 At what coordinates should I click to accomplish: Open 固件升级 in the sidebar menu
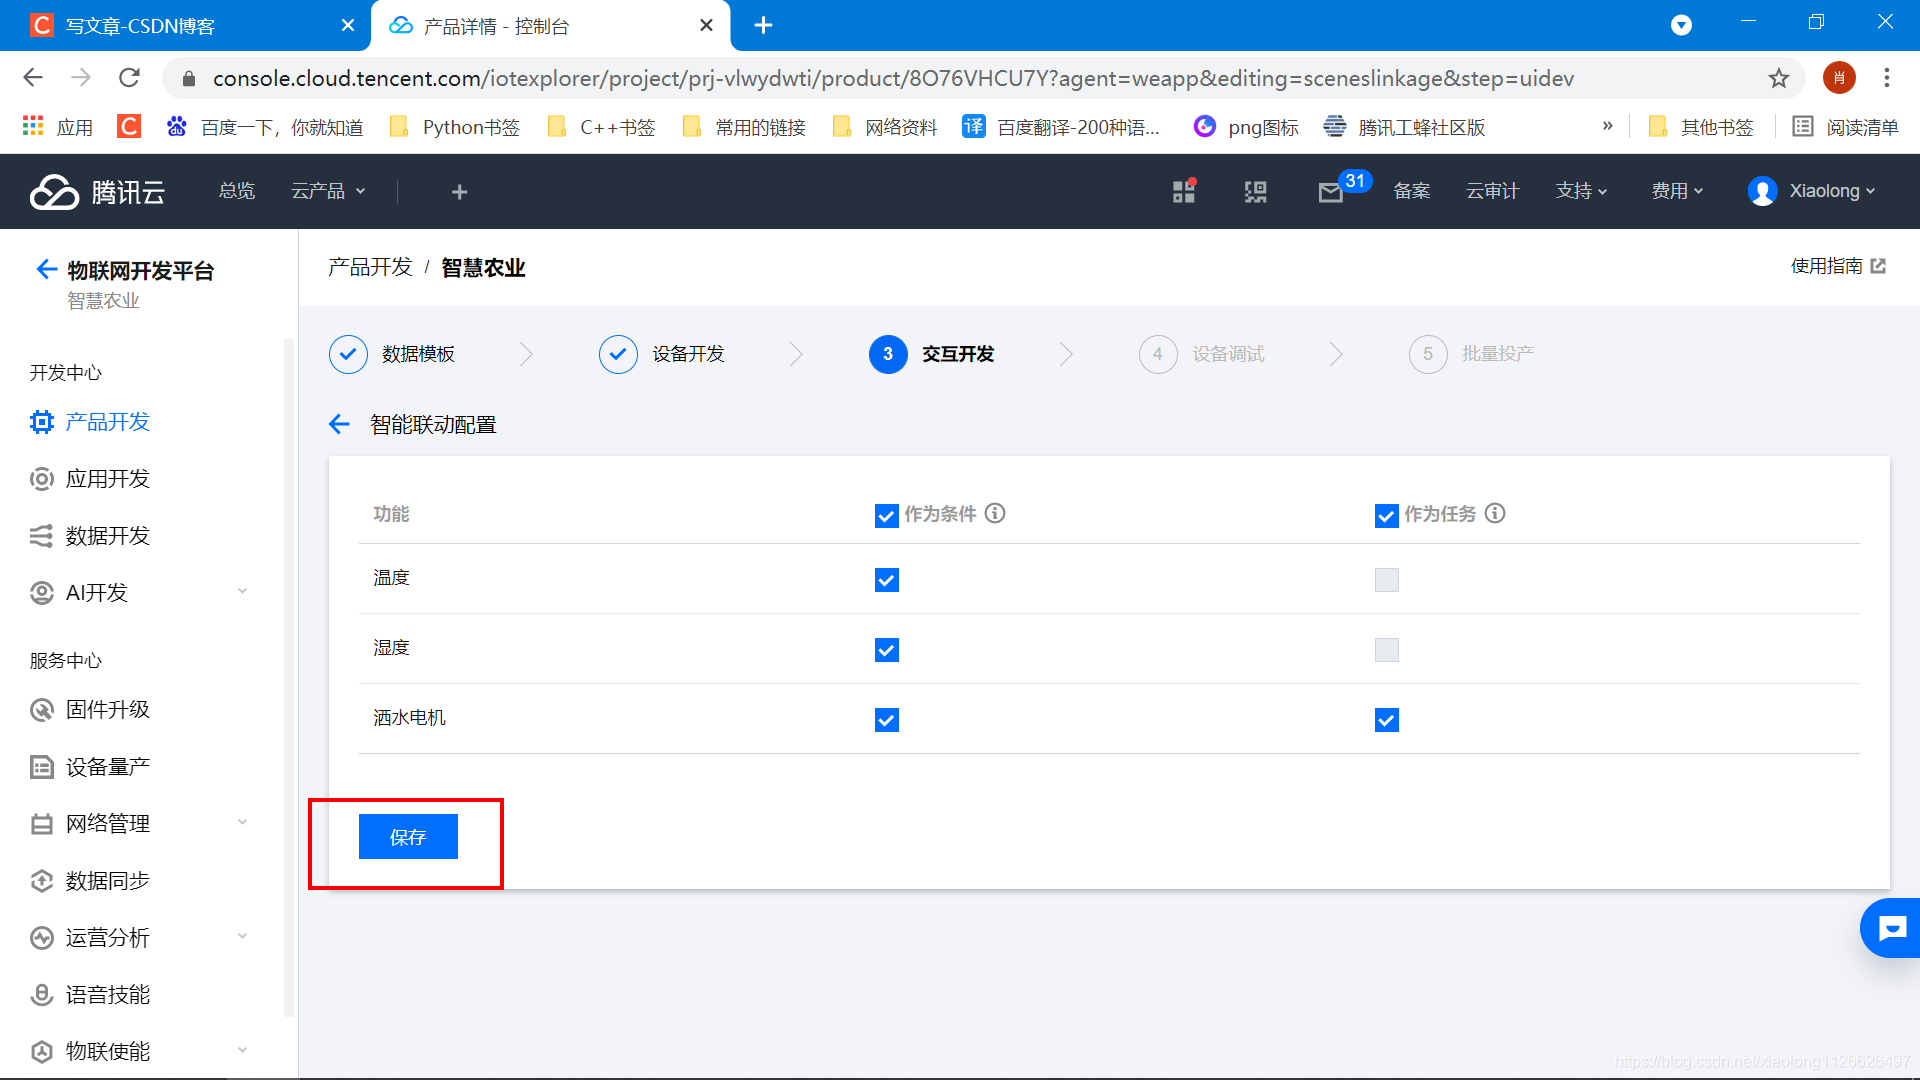[107, 710]
